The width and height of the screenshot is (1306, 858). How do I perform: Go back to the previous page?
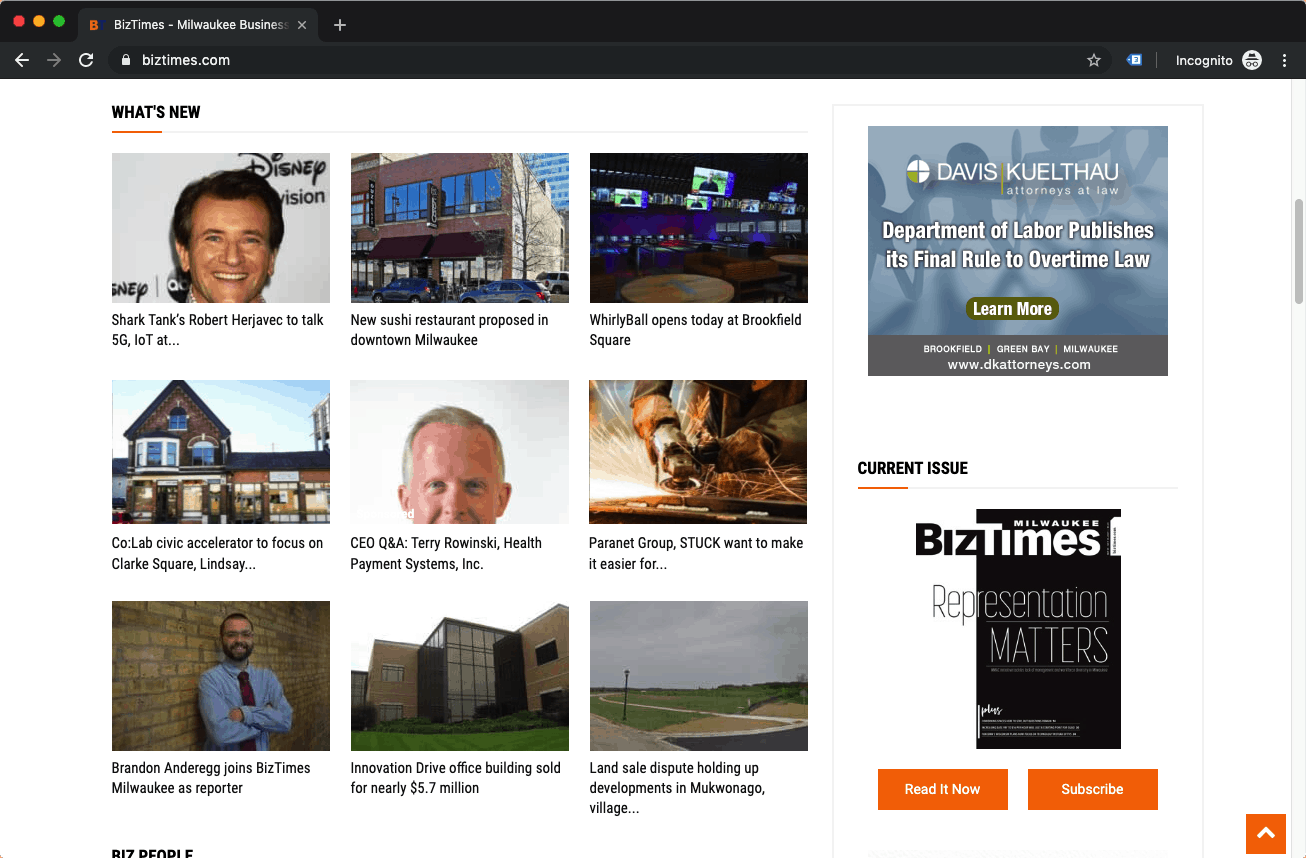pos(22,60)
